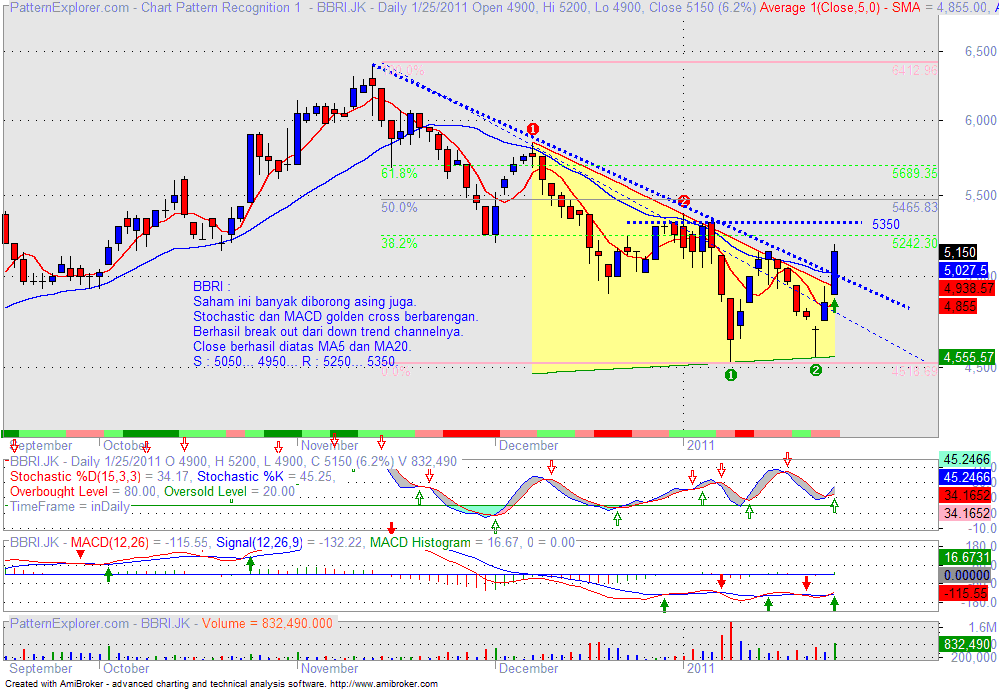Viewport: 999px width, 690px height.
Task: Click the 61.8% Fibonacci level label
Action: (399, 173)
